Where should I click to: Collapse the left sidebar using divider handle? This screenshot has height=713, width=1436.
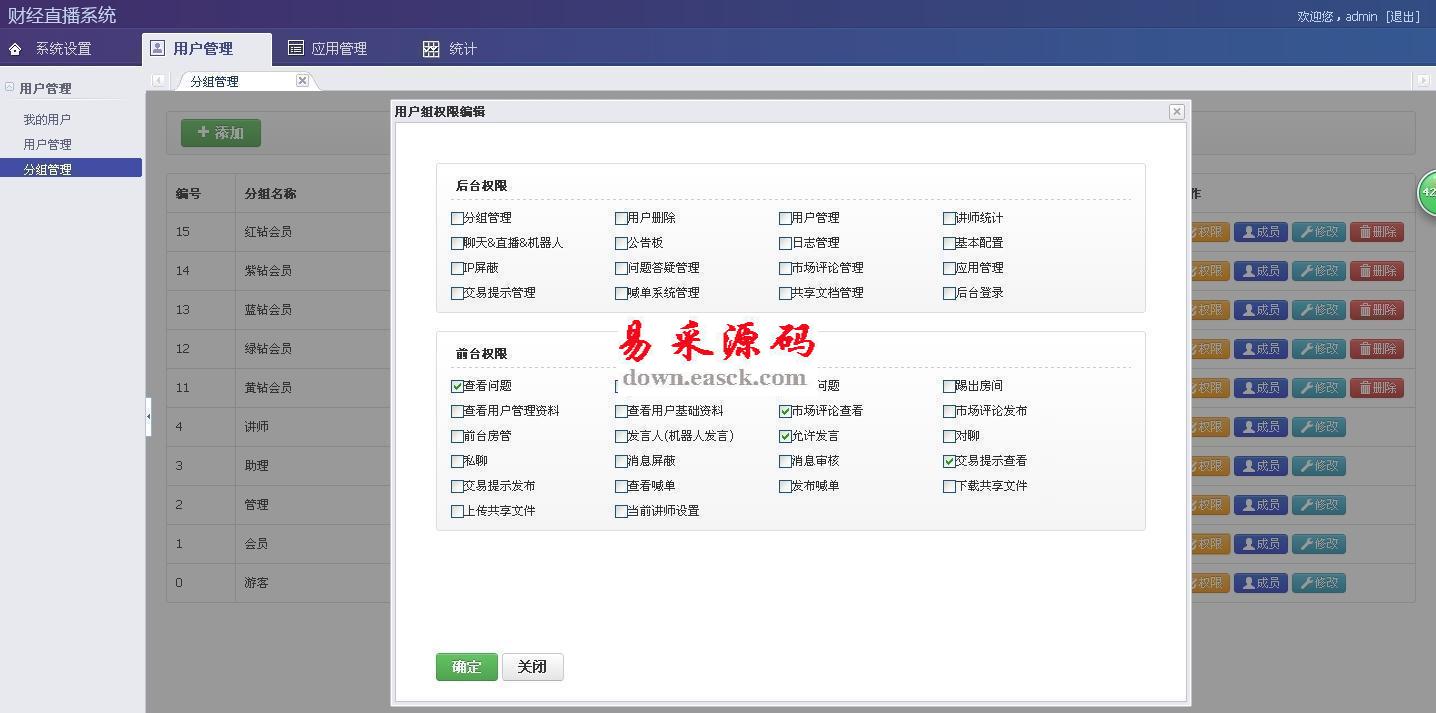click(148, 416)
